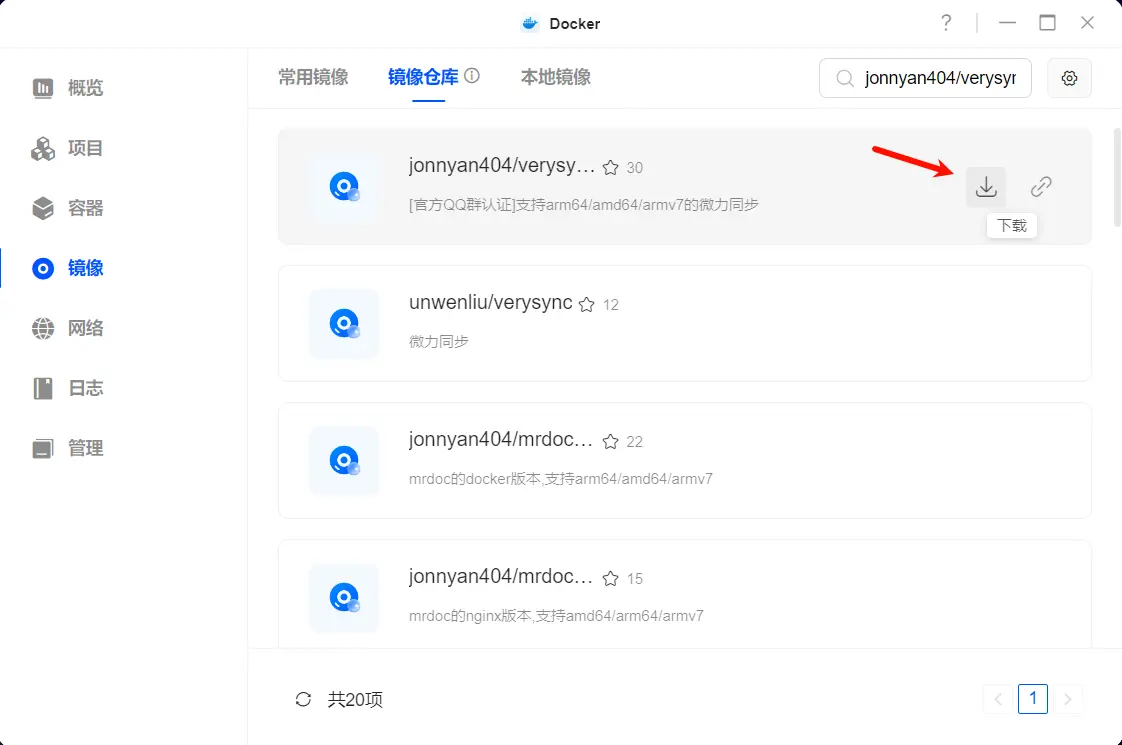Star icon of unwenliu/verysync

[586, 305]
